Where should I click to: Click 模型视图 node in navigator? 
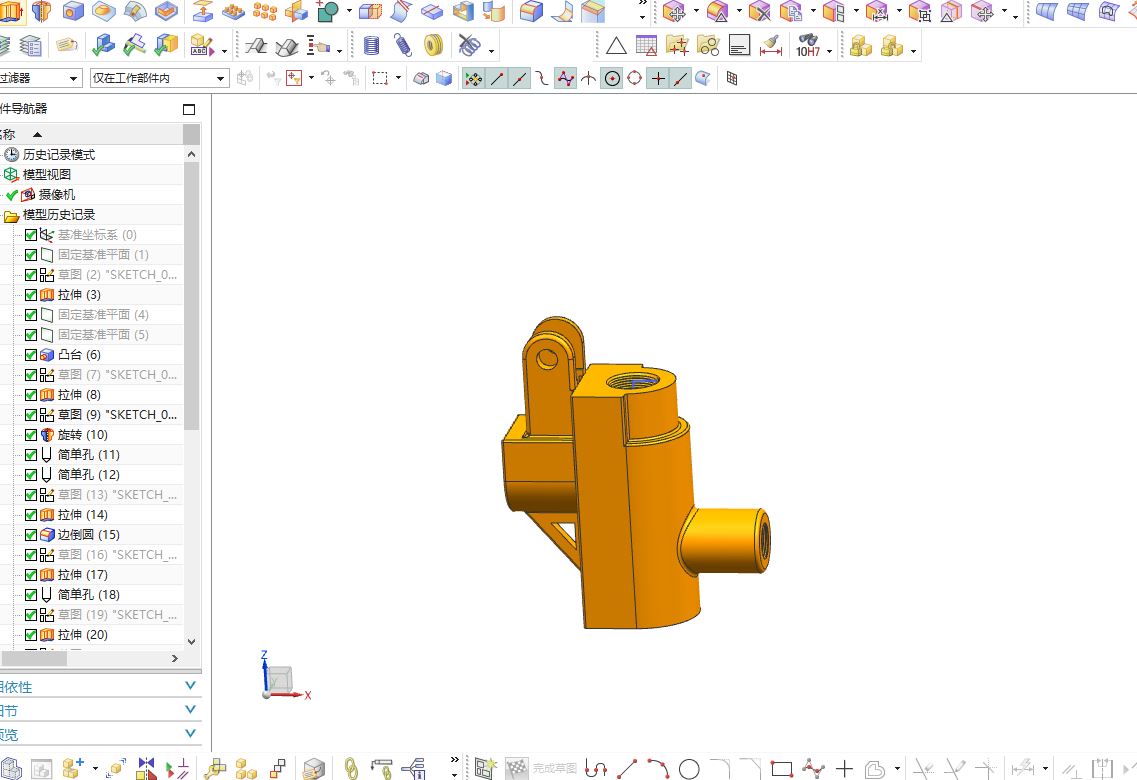[47, 175]
